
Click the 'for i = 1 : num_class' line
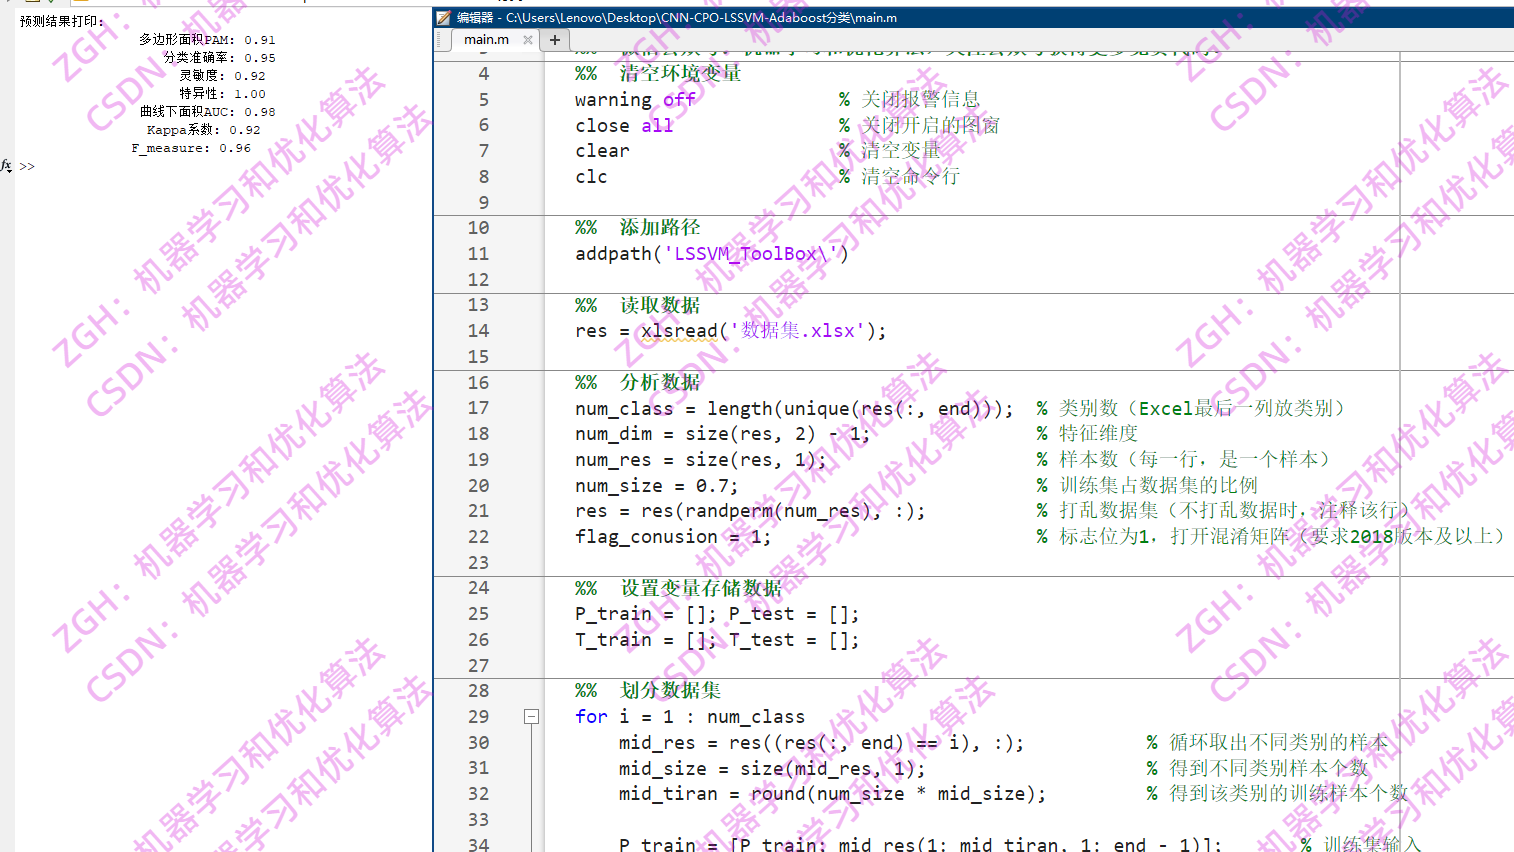[x=690, y=717]
